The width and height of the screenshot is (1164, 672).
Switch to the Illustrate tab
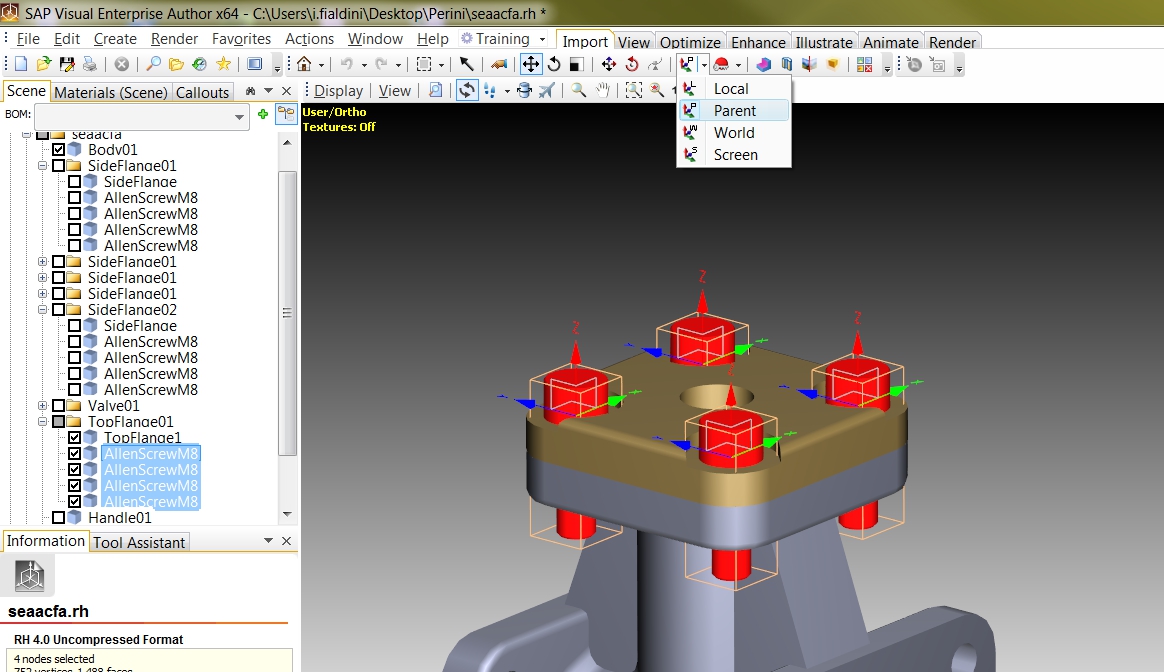[x=824, y=42]
